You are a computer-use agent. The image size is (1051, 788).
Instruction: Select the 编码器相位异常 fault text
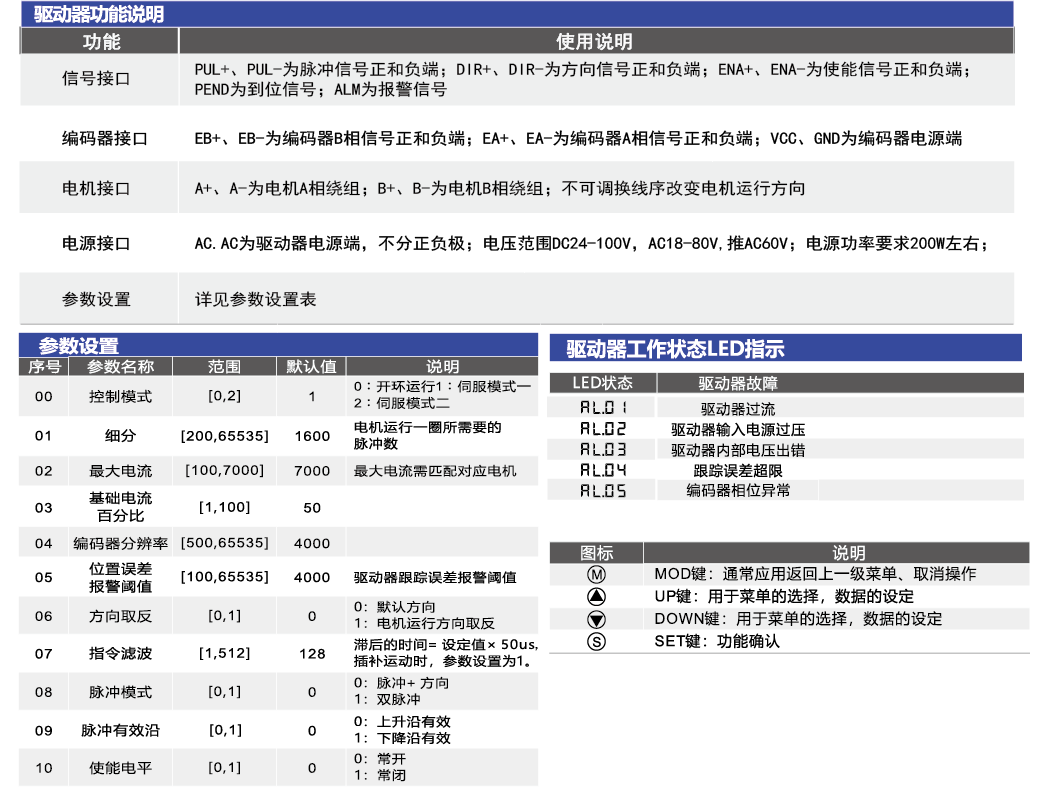[738, 490]
